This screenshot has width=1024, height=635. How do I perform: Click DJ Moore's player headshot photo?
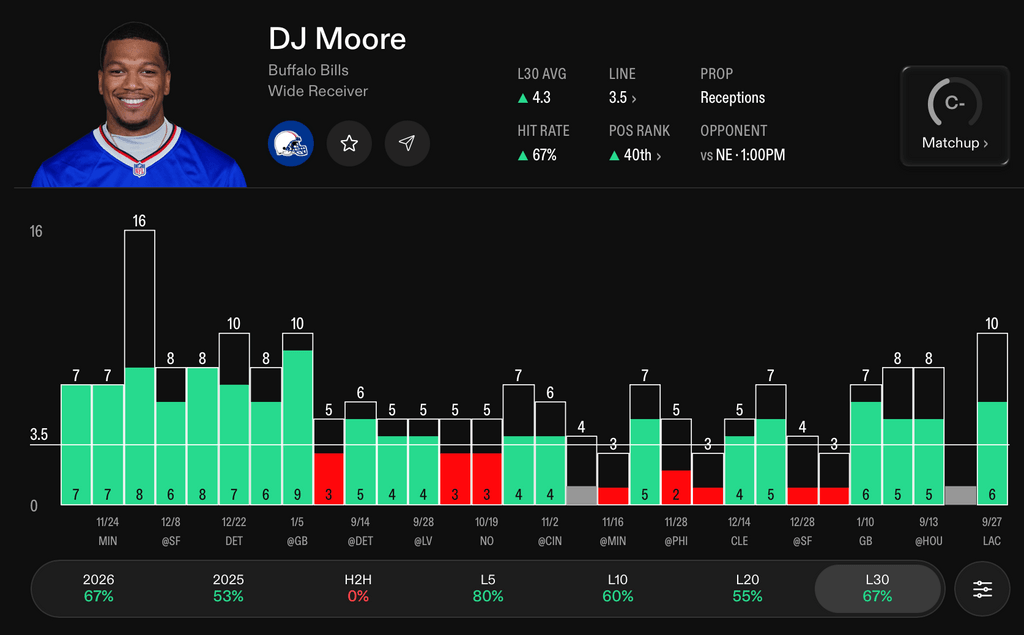[x=138, y=105]
